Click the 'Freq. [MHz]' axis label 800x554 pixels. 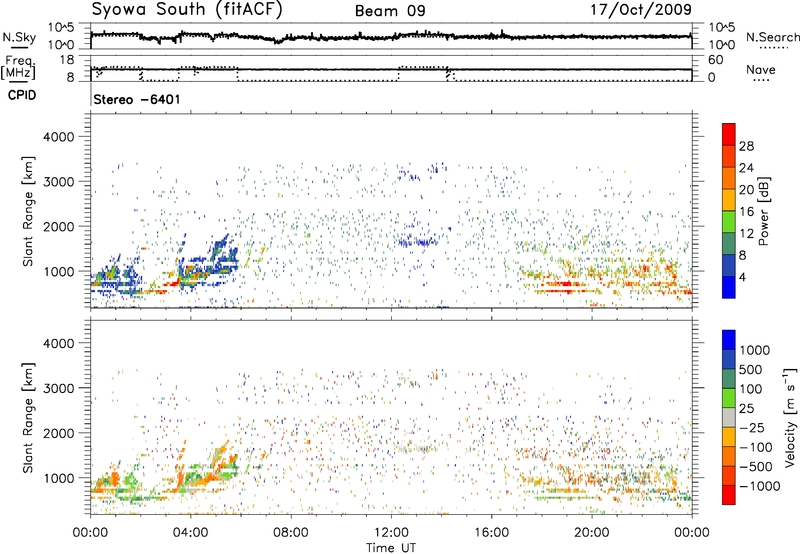point(18,67)
